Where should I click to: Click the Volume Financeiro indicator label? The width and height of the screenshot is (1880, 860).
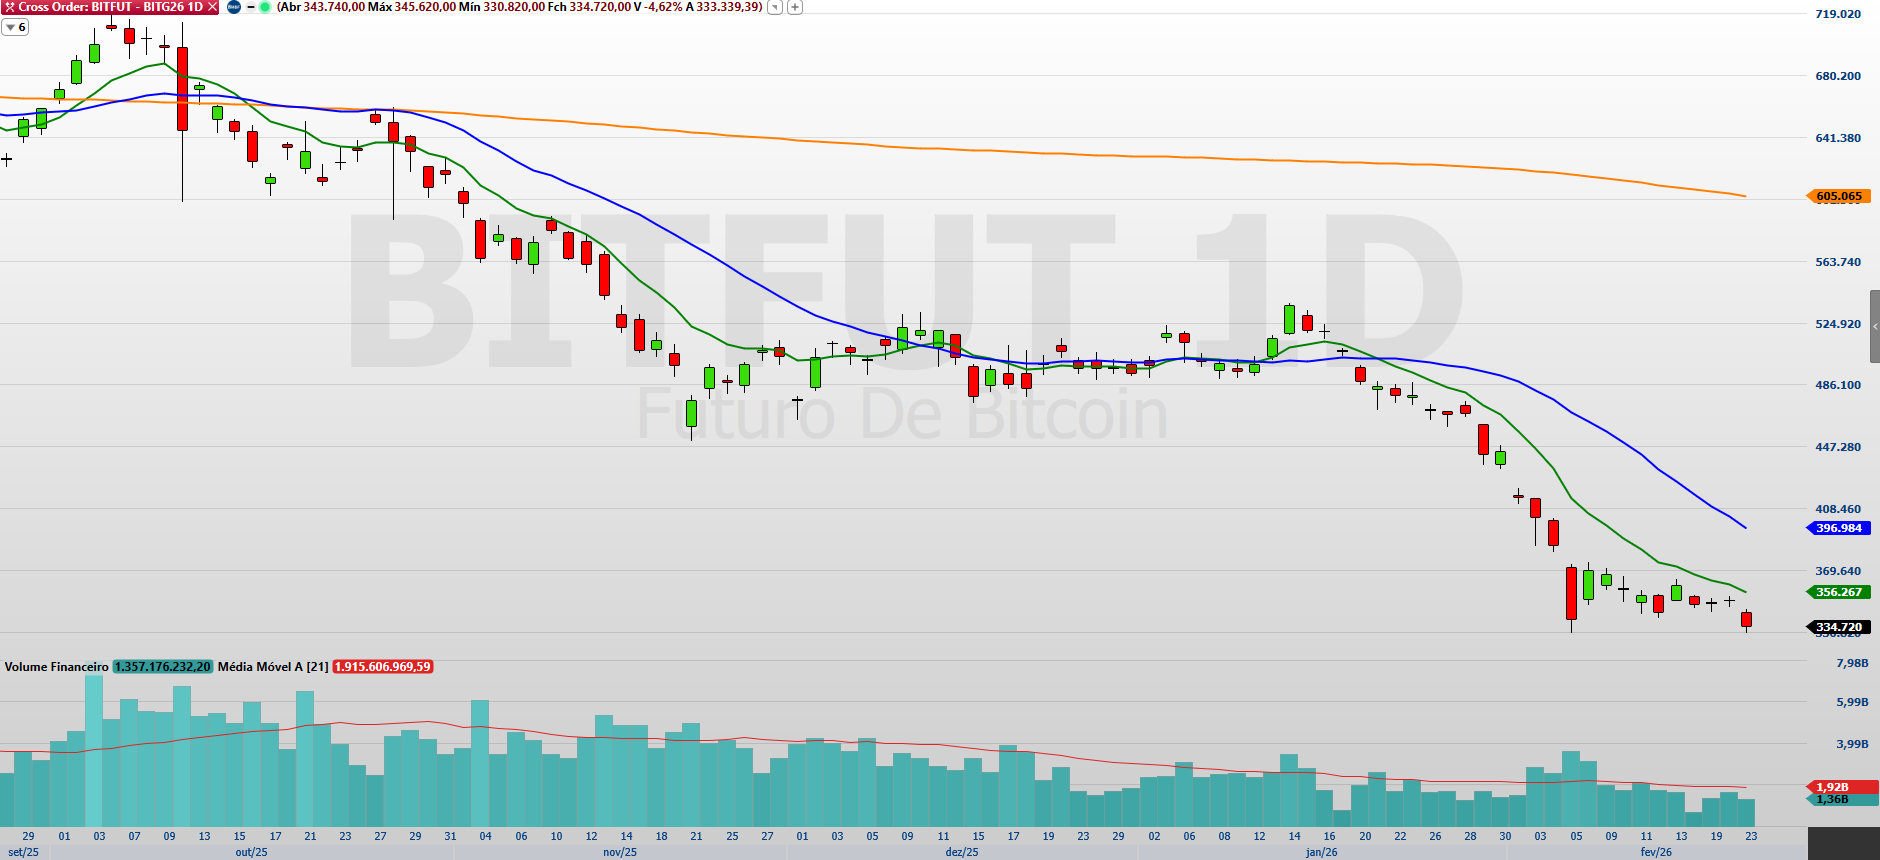coord(56,667)
